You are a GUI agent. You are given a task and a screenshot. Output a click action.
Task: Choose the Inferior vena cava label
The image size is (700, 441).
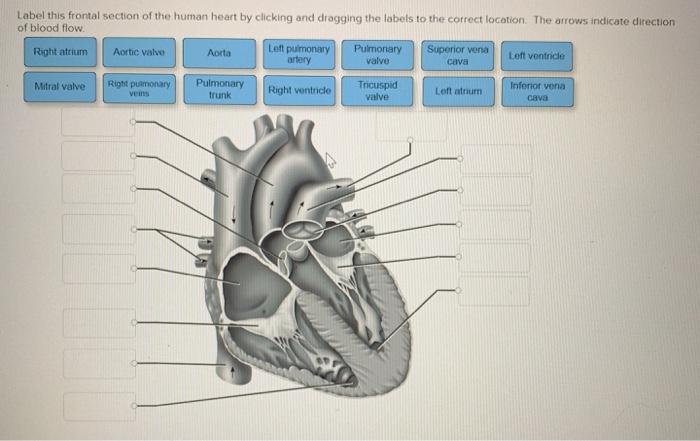pyautogui.click(x=538, y=92)
